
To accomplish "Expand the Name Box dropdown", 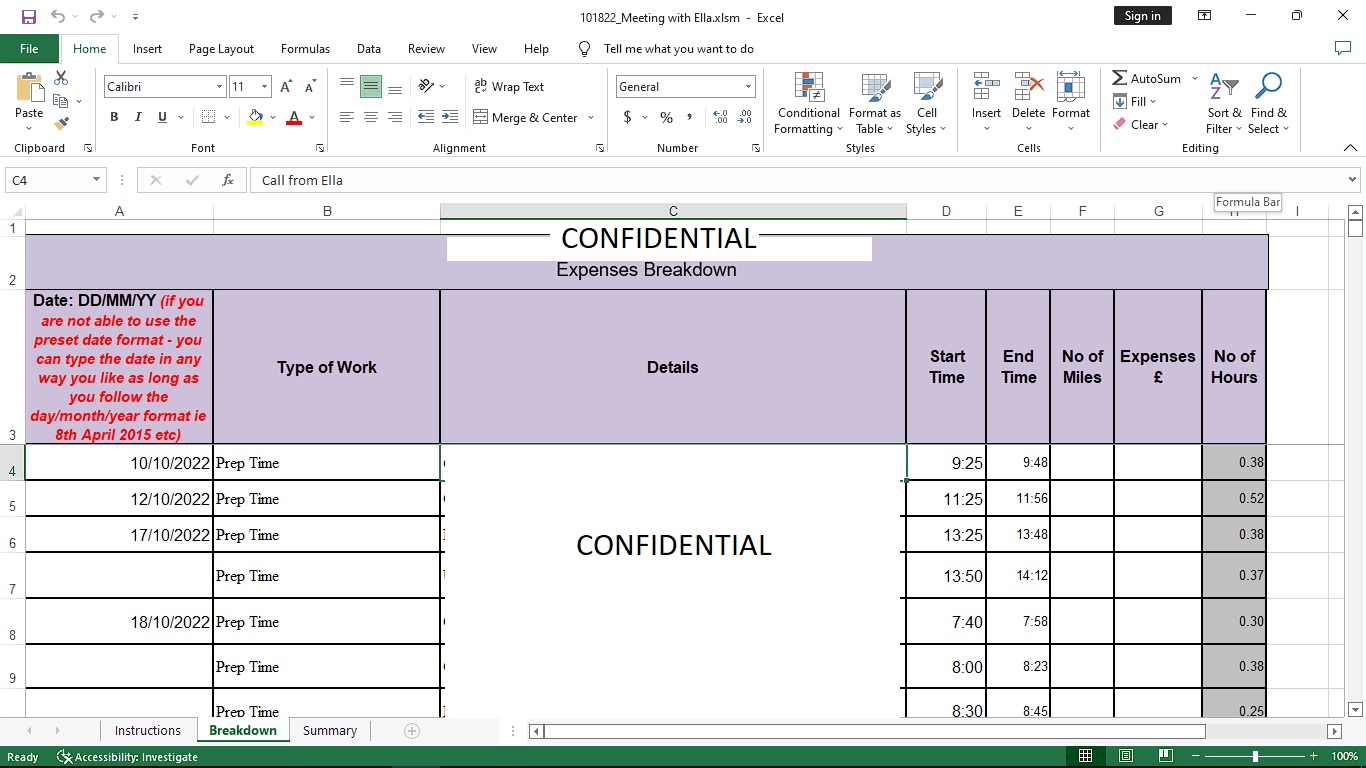I will click(97, 180).
